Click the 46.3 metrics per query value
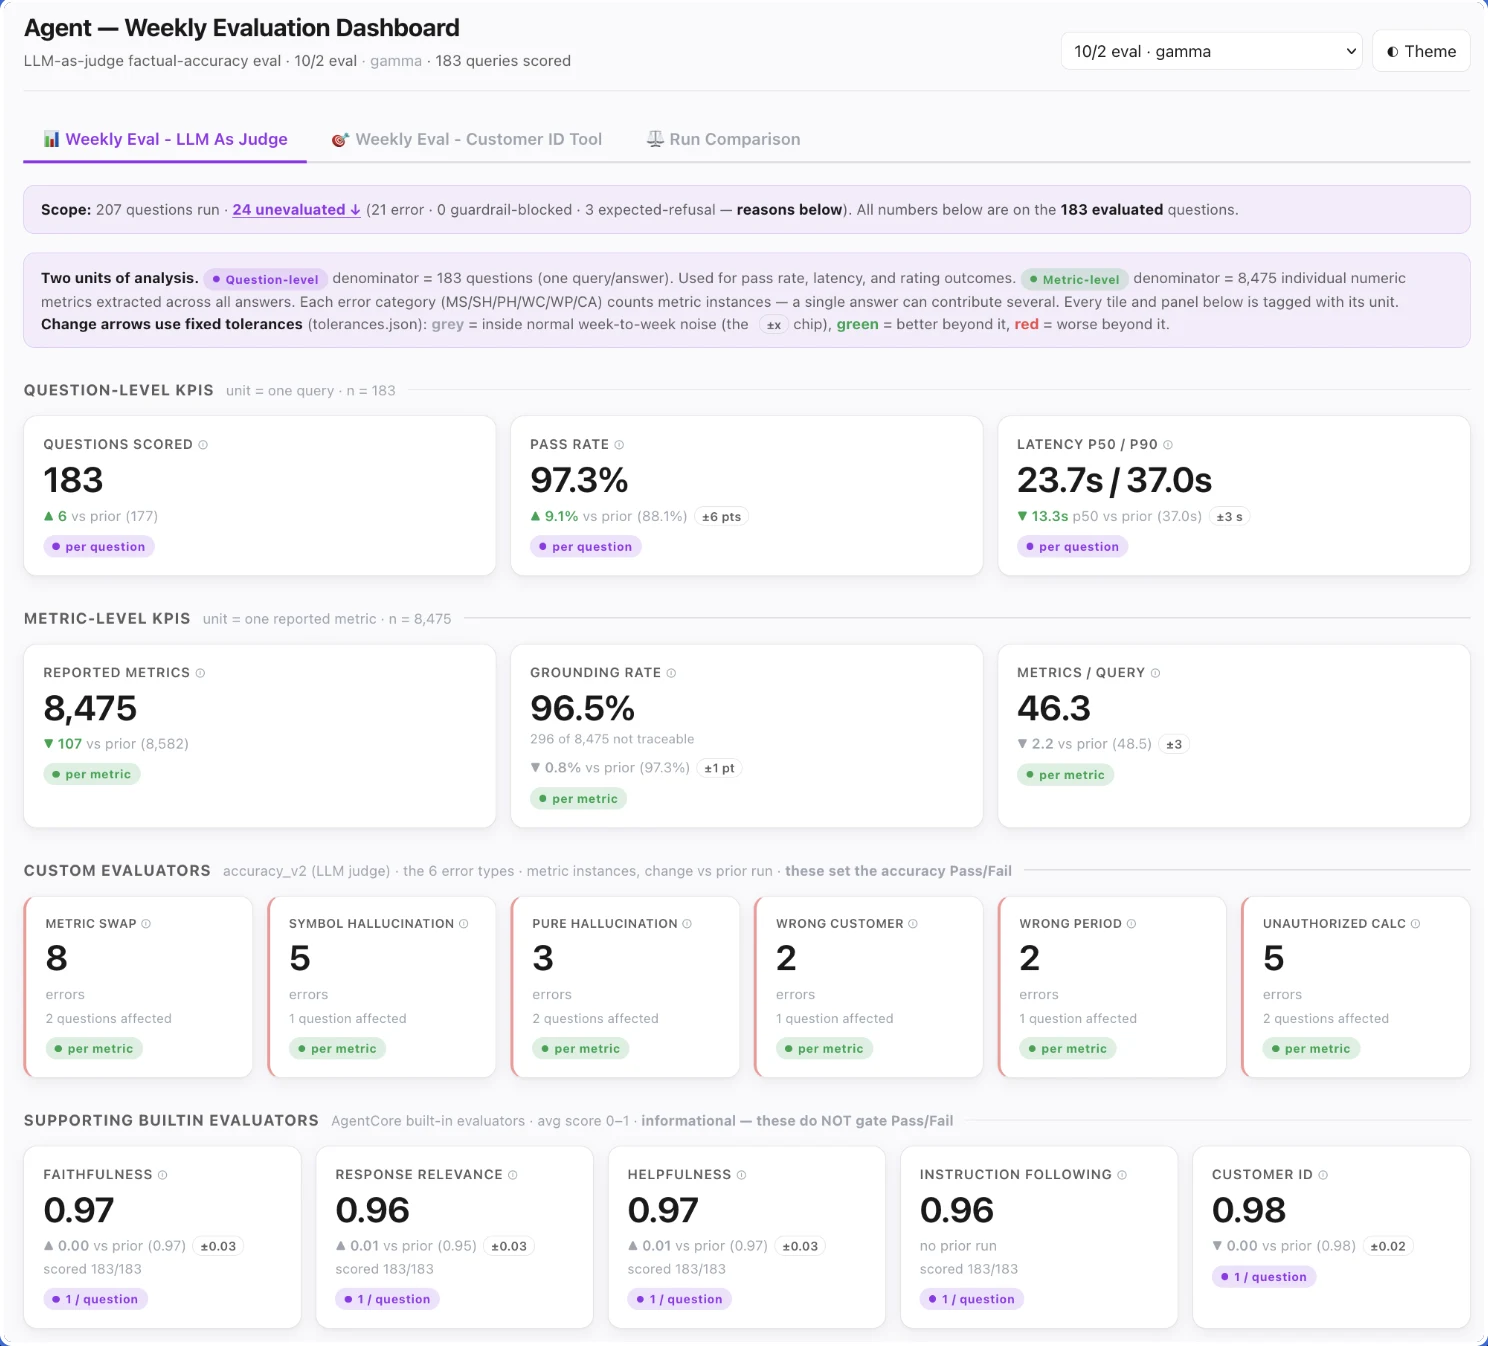Viewport: 1488px width, 1346px height. pos(1054,708)
